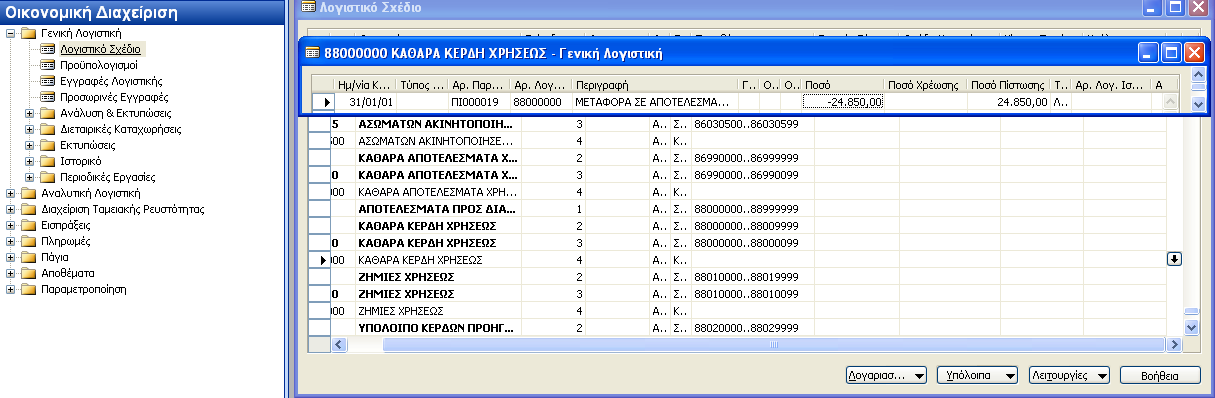Select the Διαχείριση Ταμειακής Ρευστότητας folder icon

[x=28, y=209]
